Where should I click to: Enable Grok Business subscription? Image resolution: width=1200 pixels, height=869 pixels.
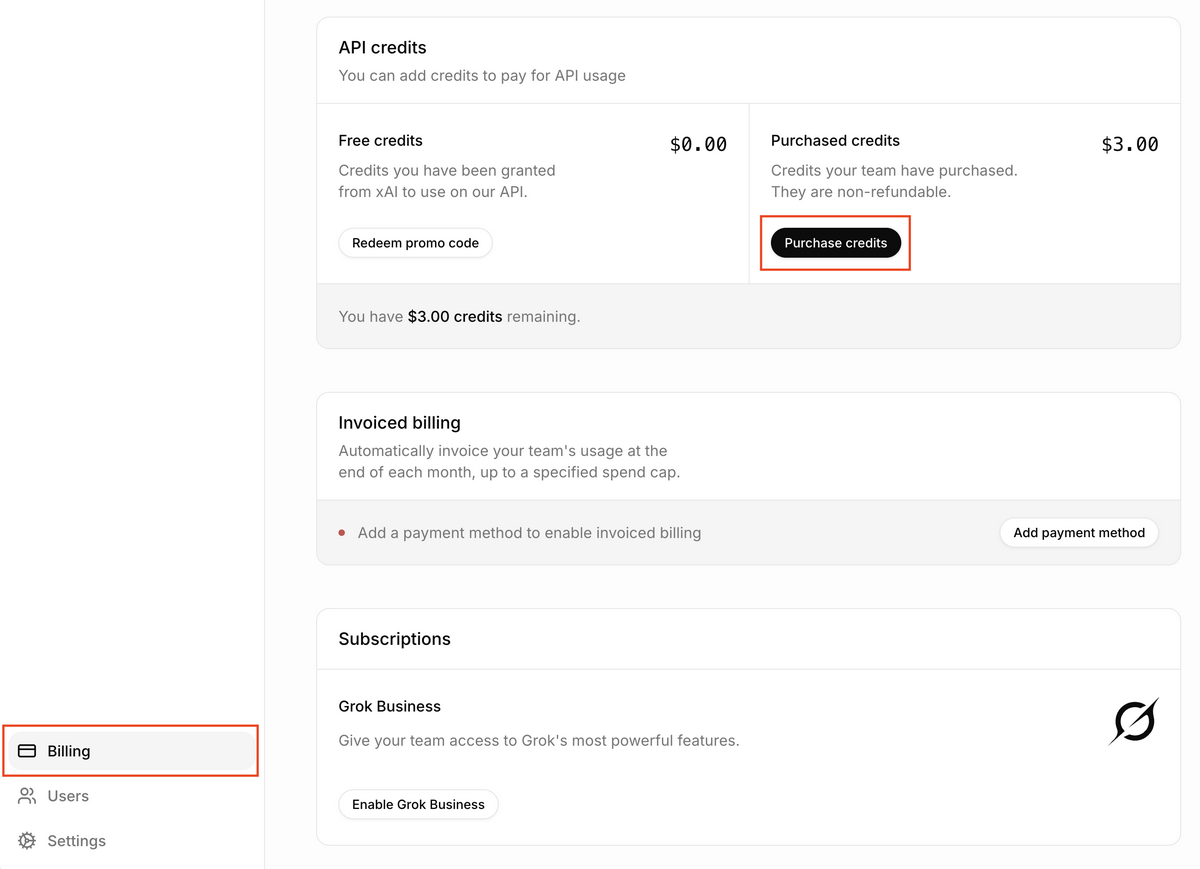[418, 804]
